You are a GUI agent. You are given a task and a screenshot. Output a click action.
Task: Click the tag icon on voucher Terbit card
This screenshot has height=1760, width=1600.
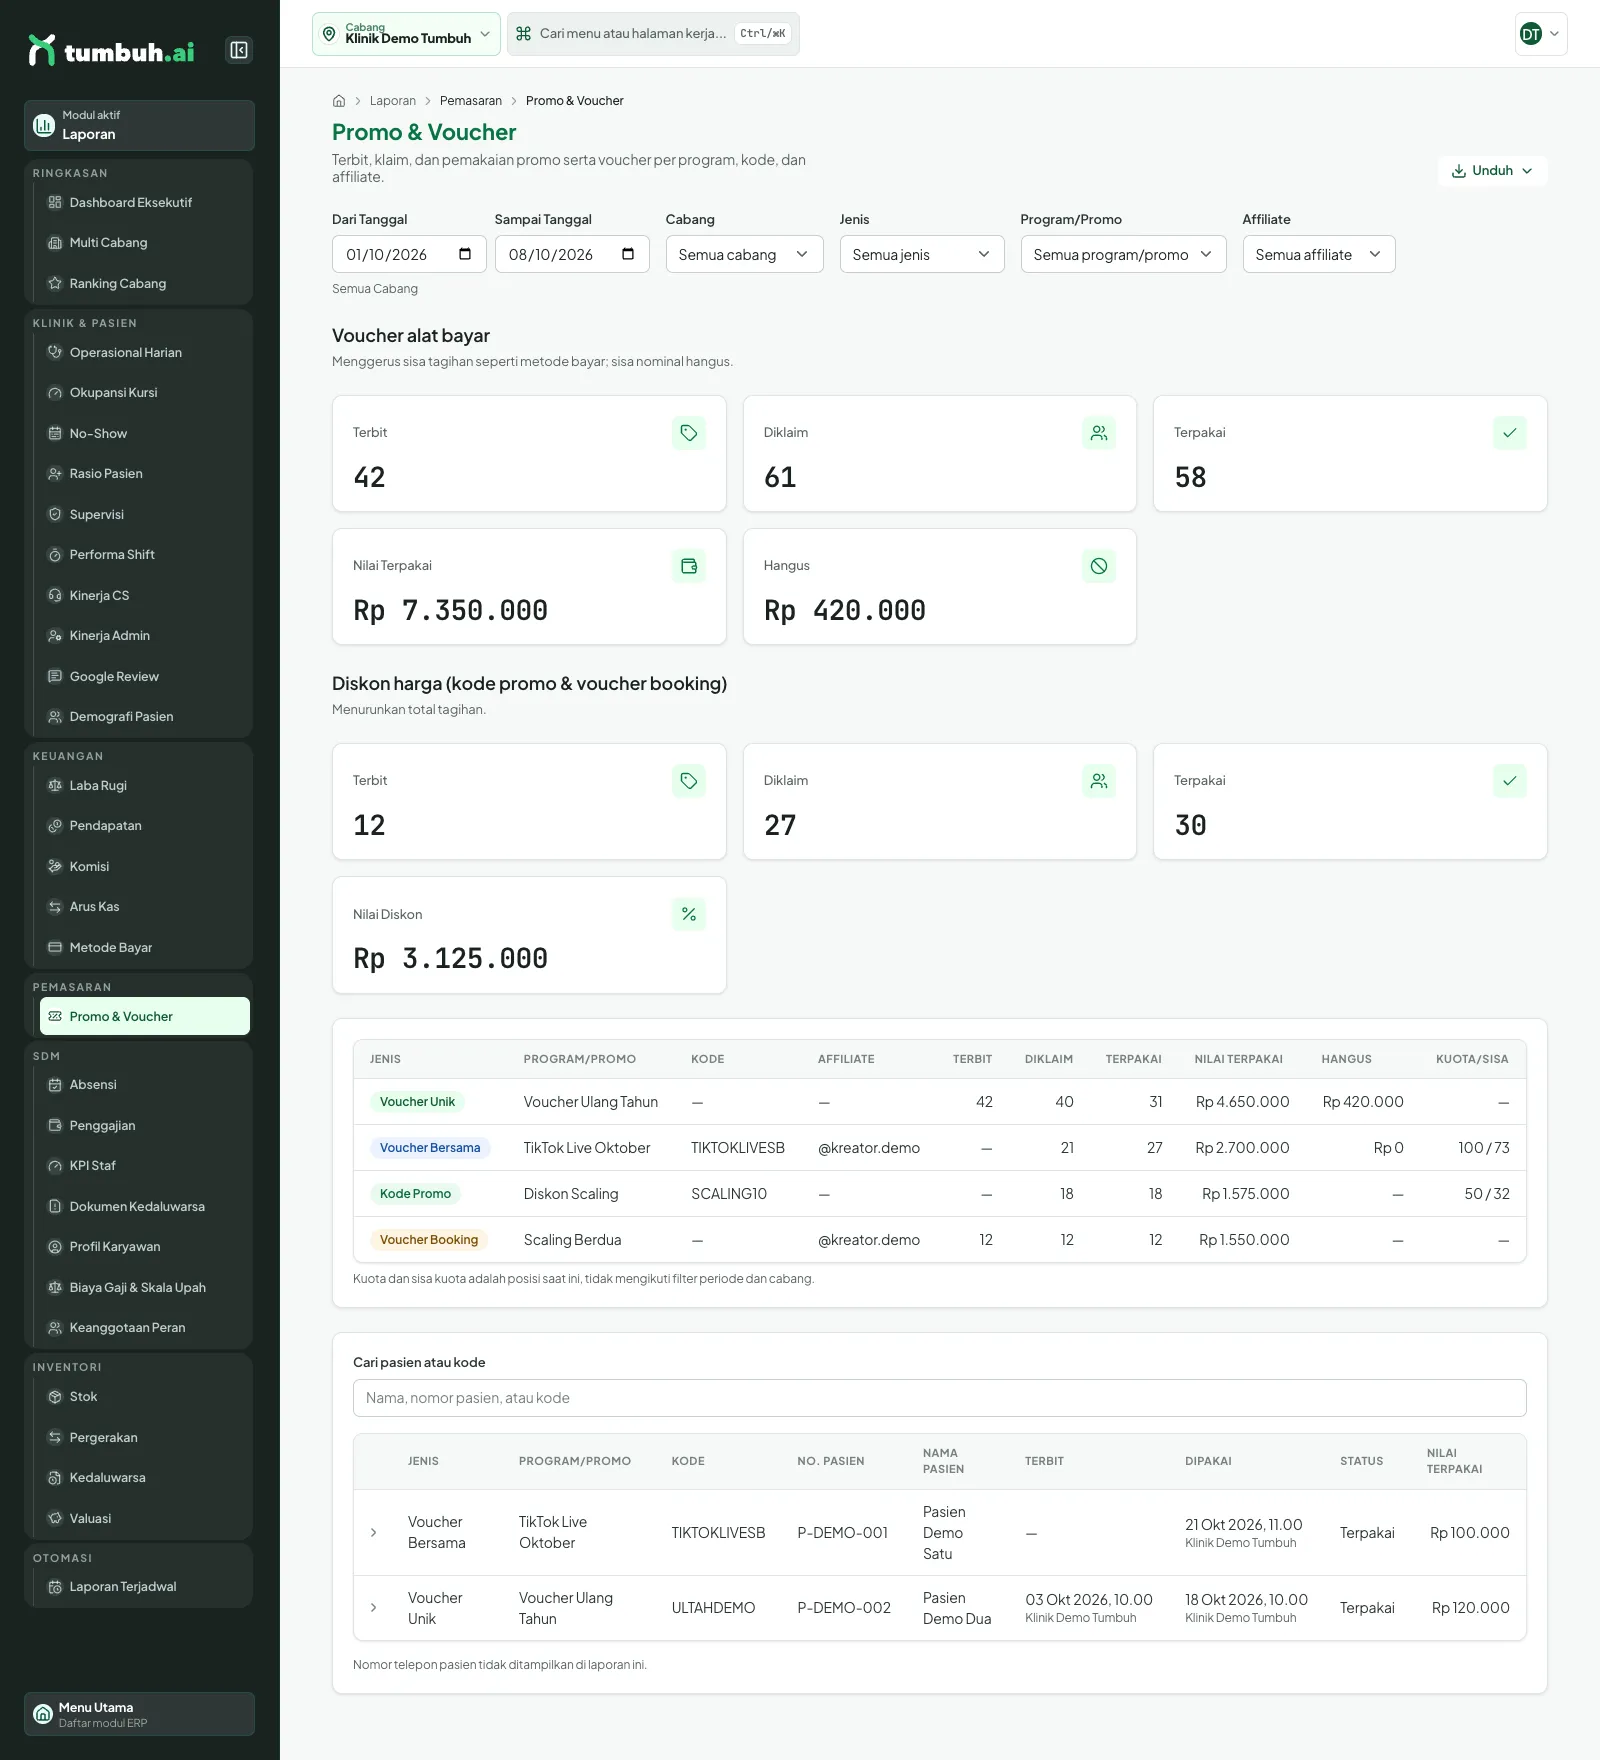(x=689, y=433)
